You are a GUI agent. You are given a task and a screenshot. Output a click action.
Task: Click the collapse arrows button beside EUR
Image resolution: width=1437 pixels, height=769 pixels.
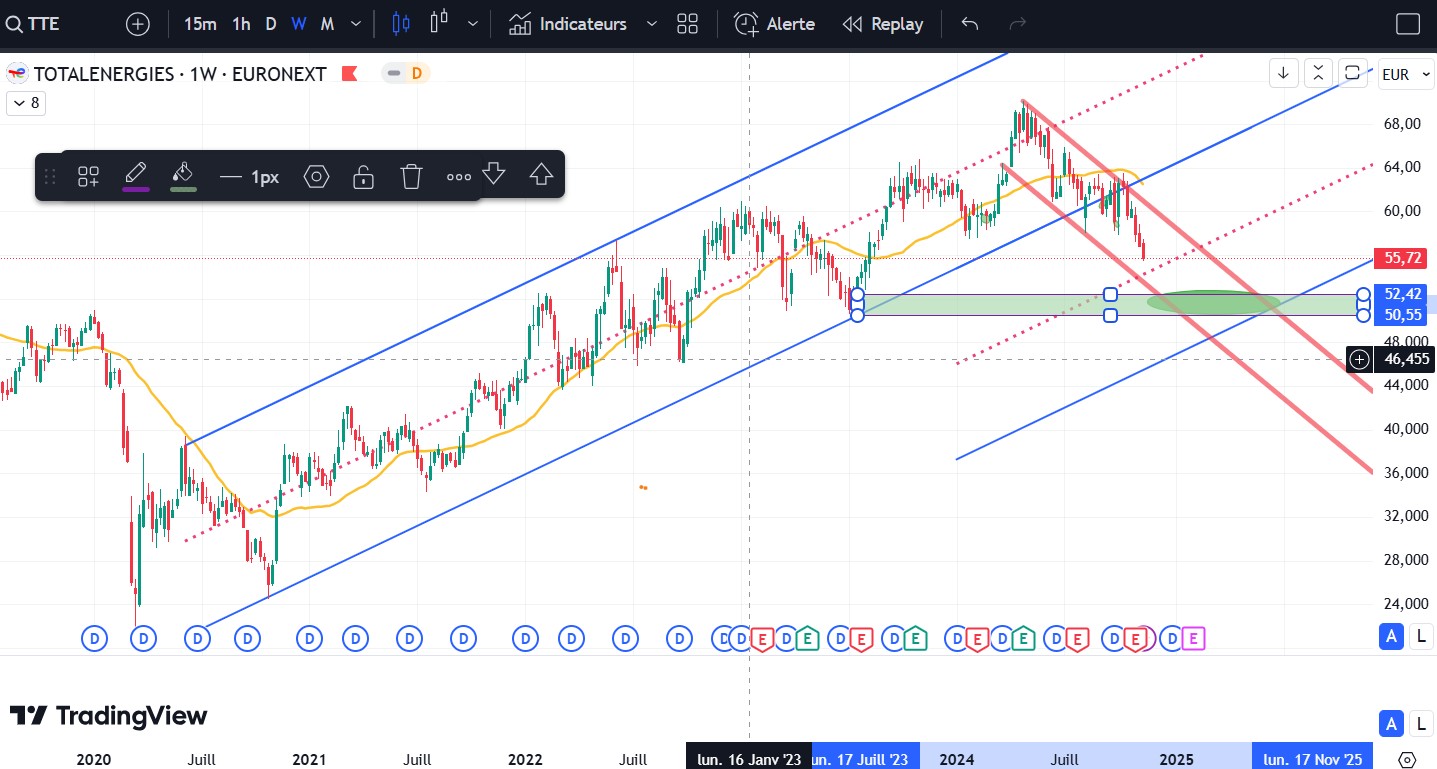(x=1318, y=73)
